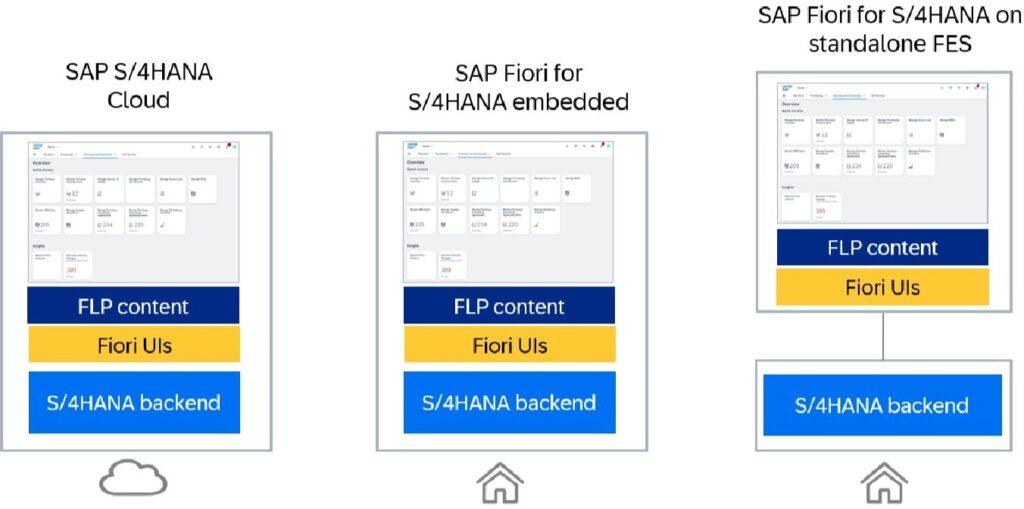Select S/4HANA backend box in the embedded column
This screenshot has width=1024, height=509.
coord(509,403)
